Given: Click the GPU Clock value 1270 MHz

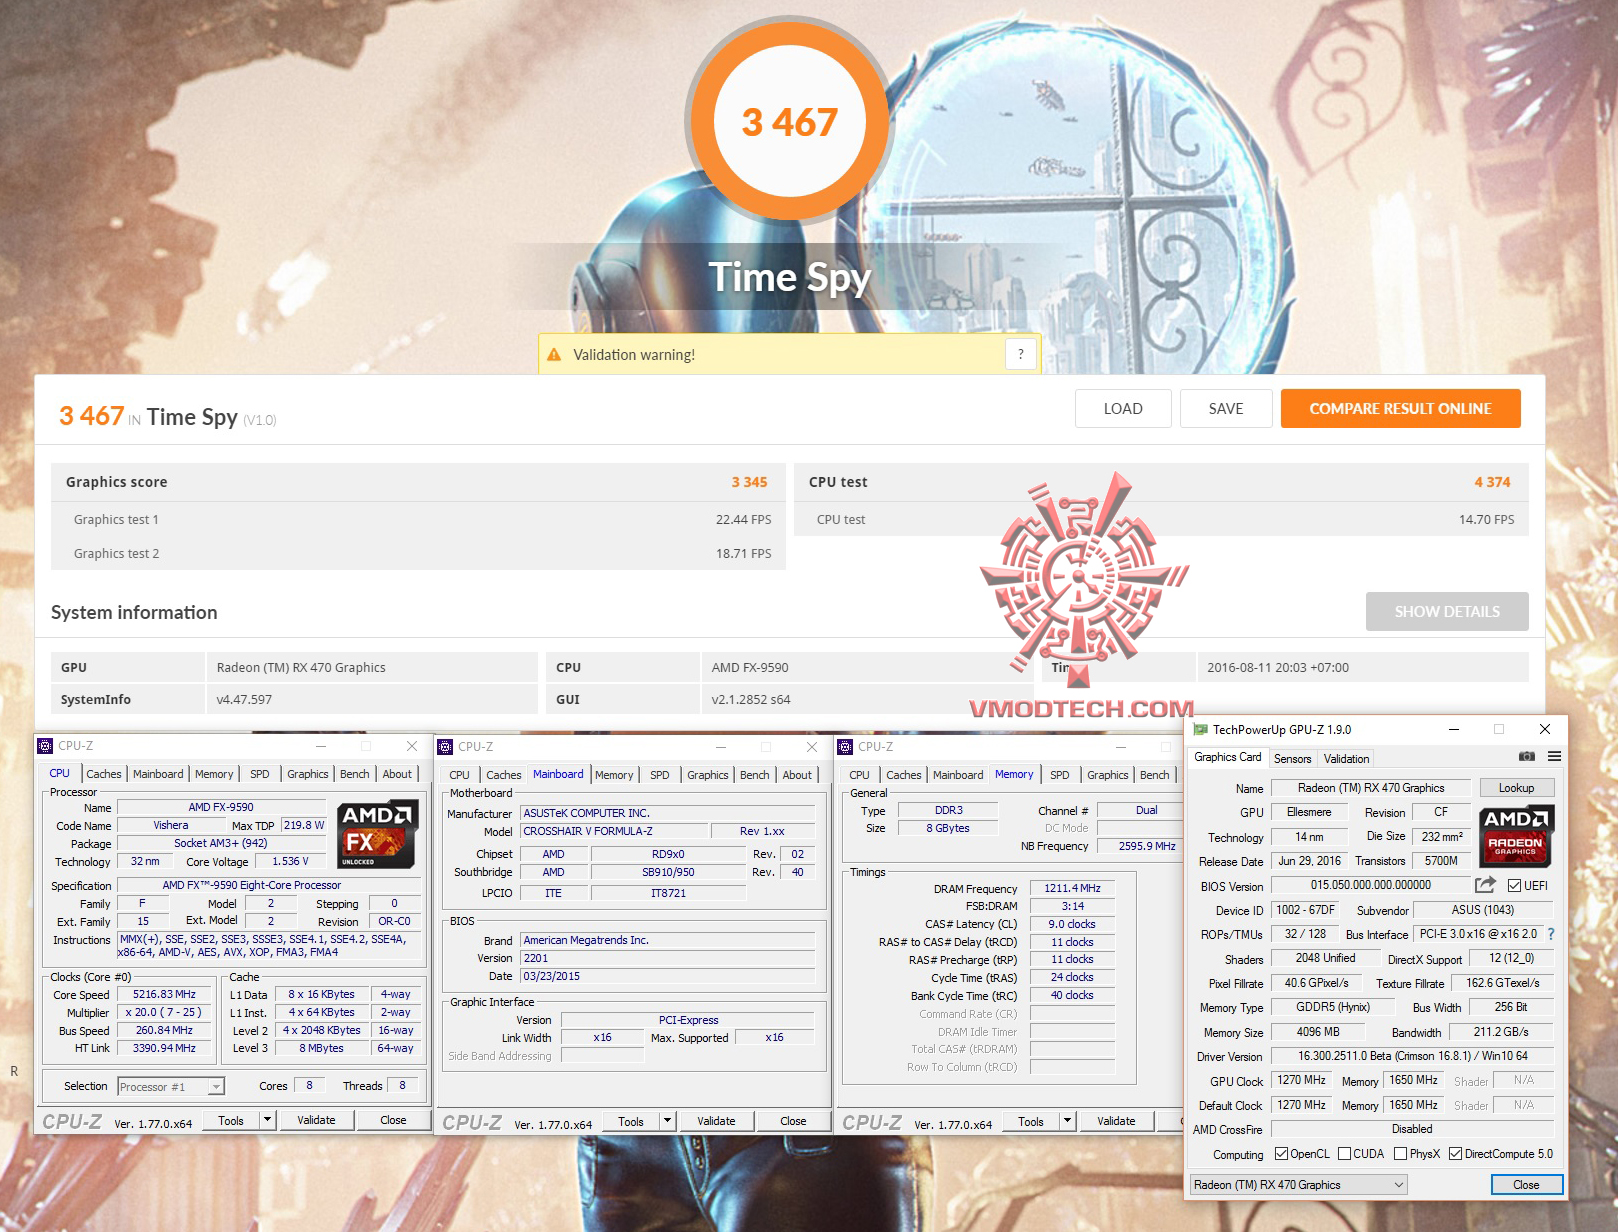Looking at the screenshot, I should click(1302, 1080).
